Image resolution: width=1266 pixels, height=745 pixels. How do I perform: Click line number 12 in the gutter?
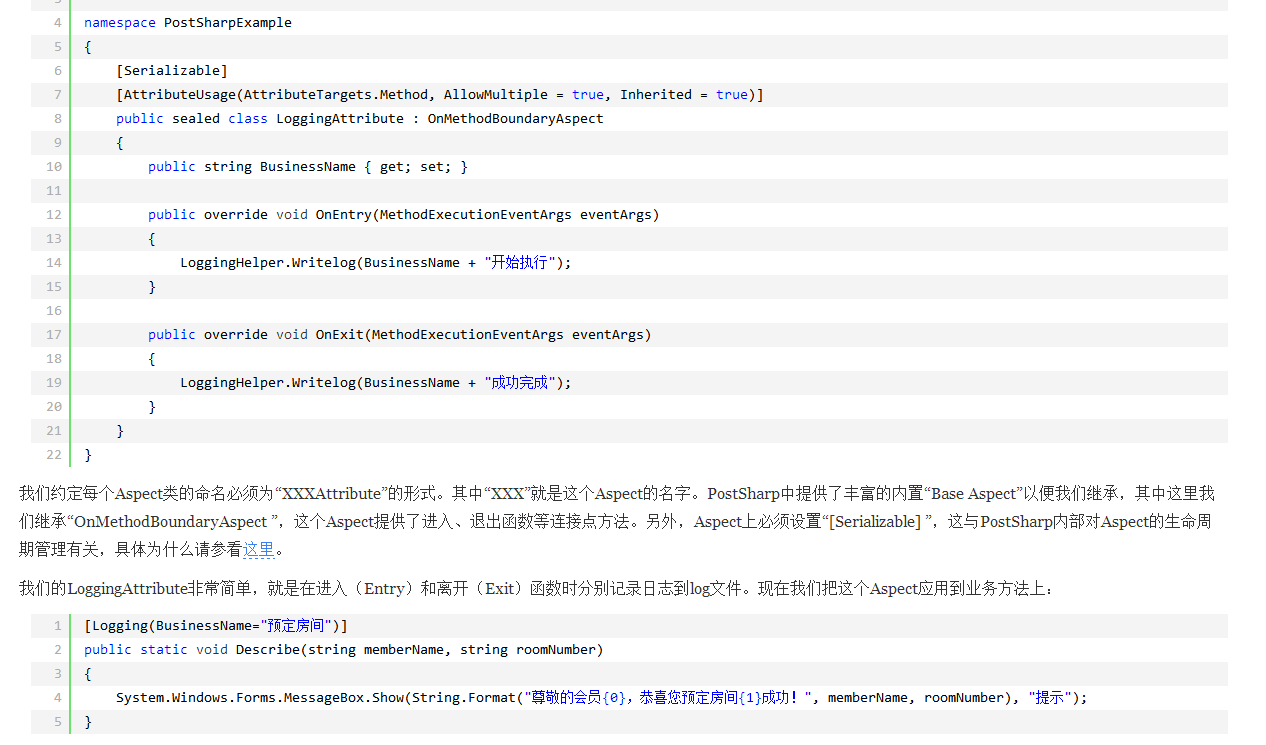54,214
